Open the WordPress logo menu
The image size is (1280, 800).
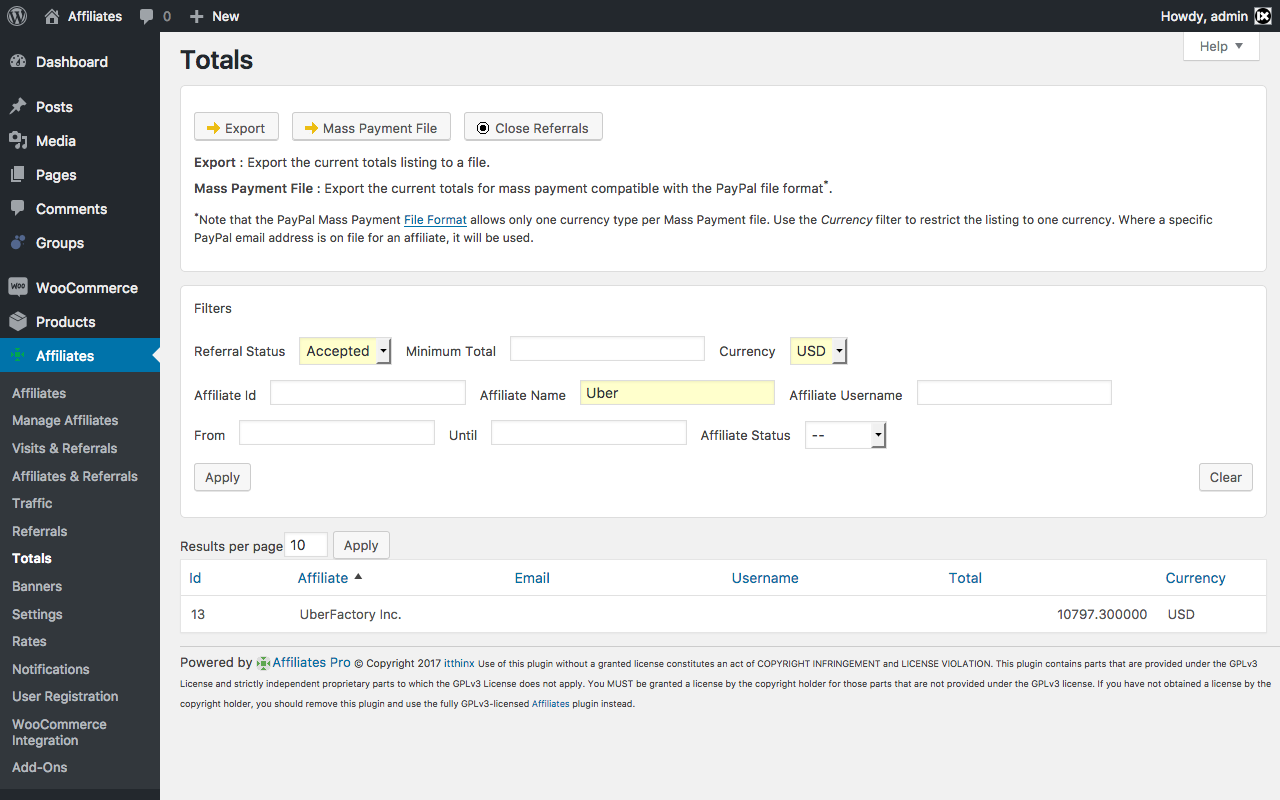(x=17, y=16)
